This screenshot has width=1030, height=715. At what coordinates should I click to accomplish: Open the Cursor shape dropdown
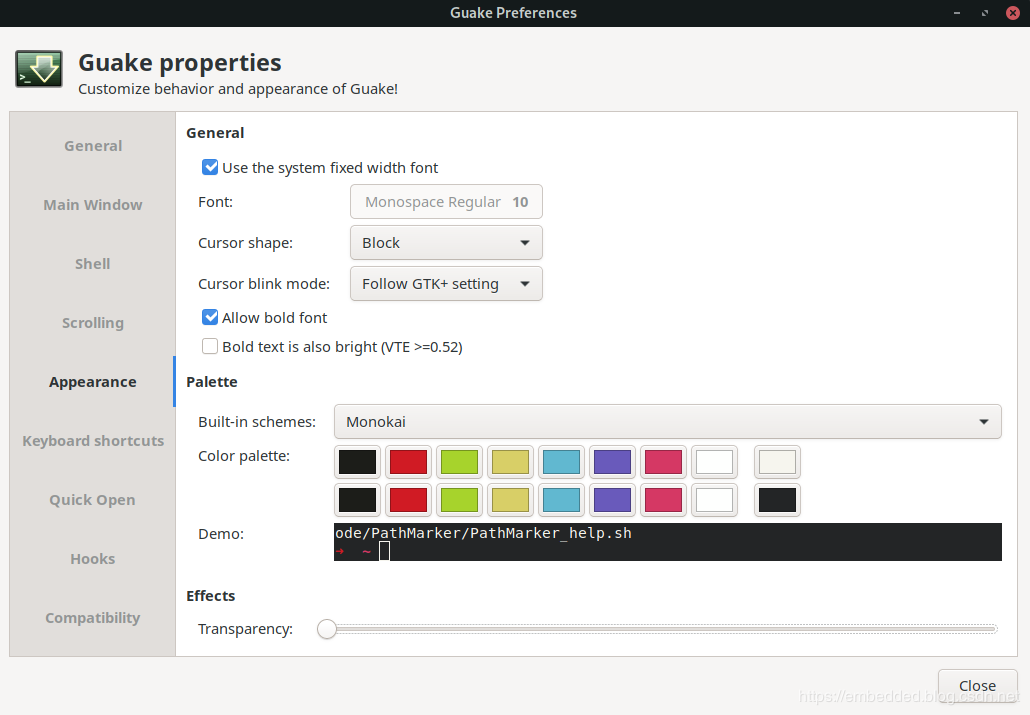[x=446, y=243]
